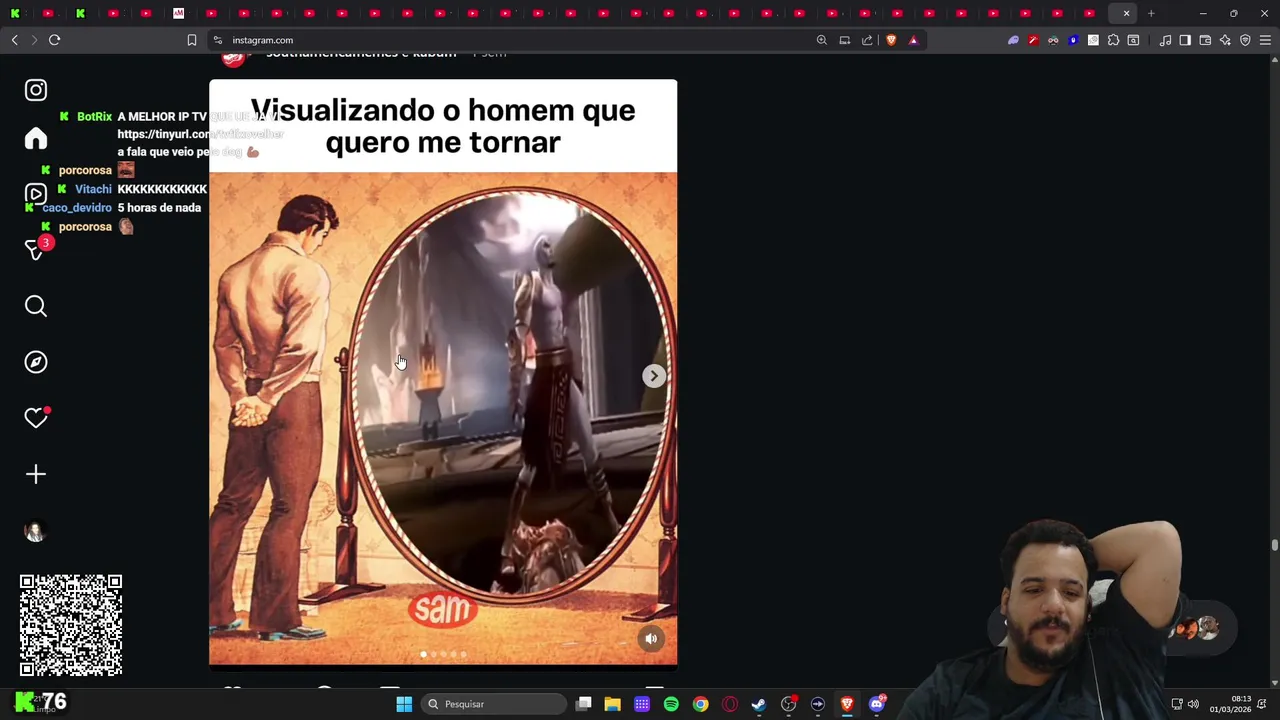Close the active browser tab
Screen dimensions: 1280x720
click(x=1126, y=13)
